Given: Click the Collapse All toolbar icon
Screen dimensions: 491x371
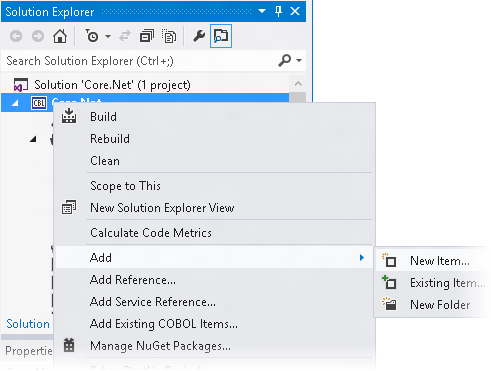Looking at the screenshot, I should (x=147, y=36).
